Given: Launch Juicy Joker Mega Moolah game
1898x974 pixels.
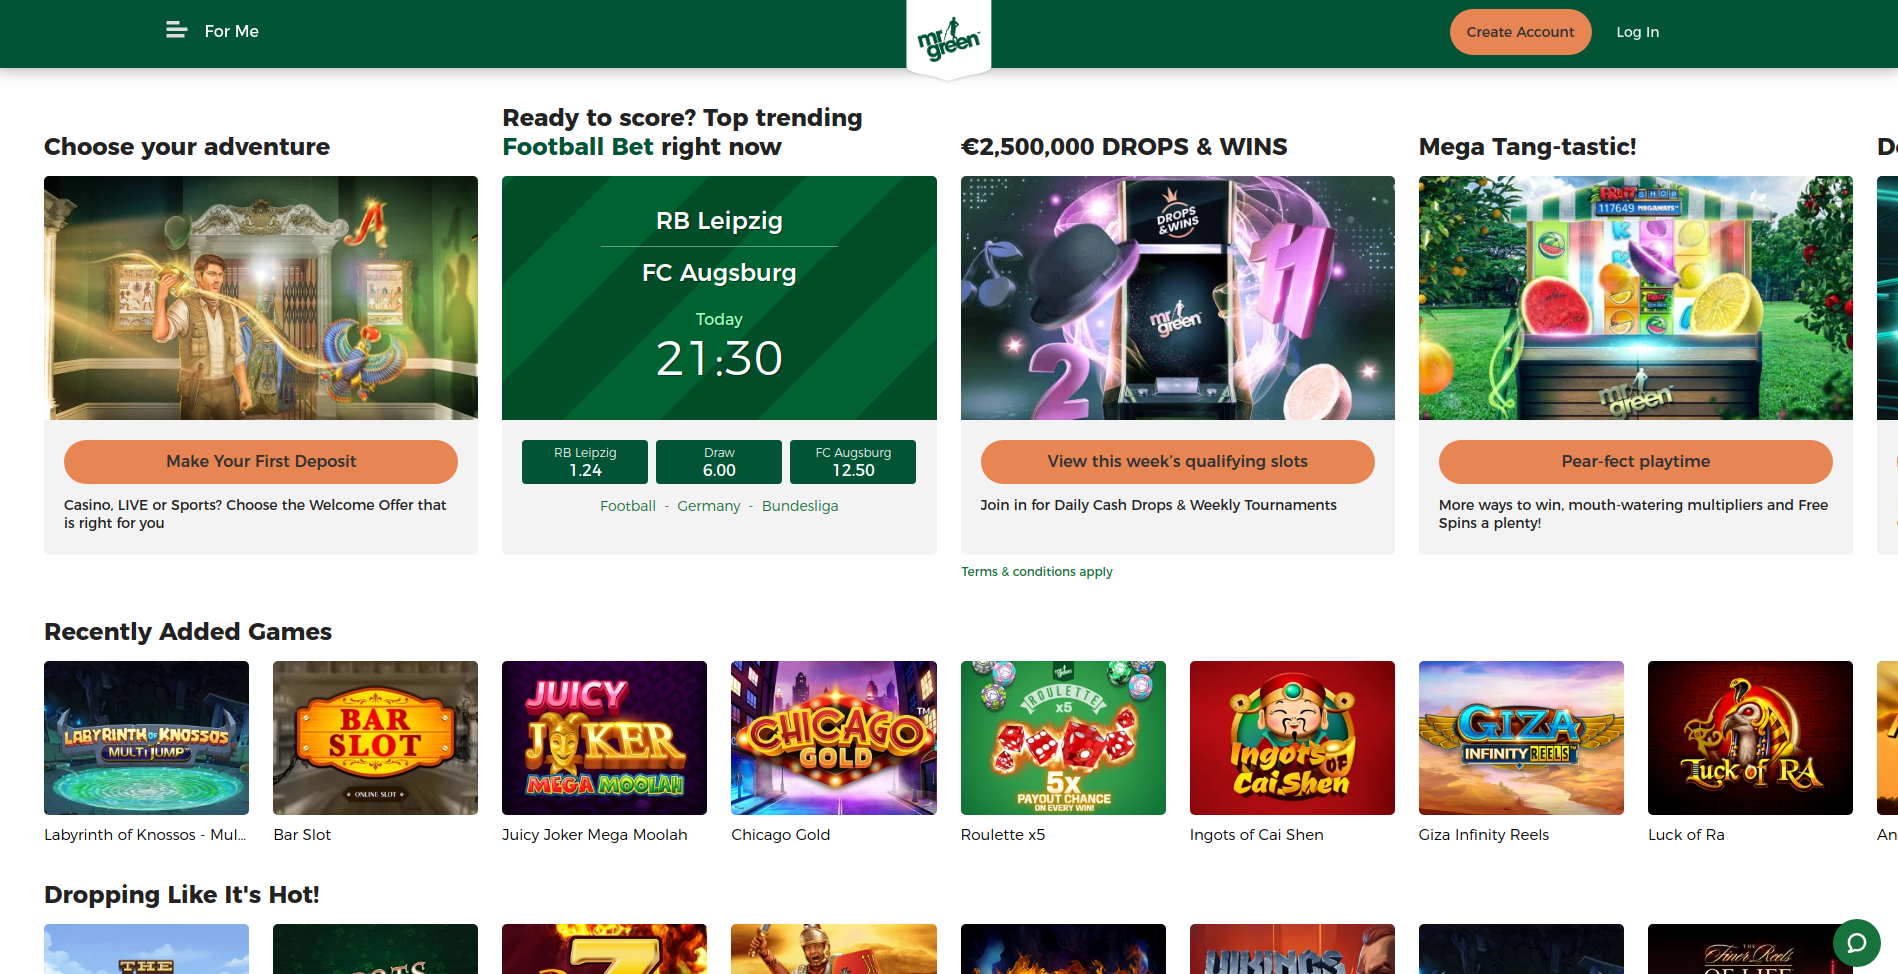Looking at the screenshot, I should (x=604, y=738).
